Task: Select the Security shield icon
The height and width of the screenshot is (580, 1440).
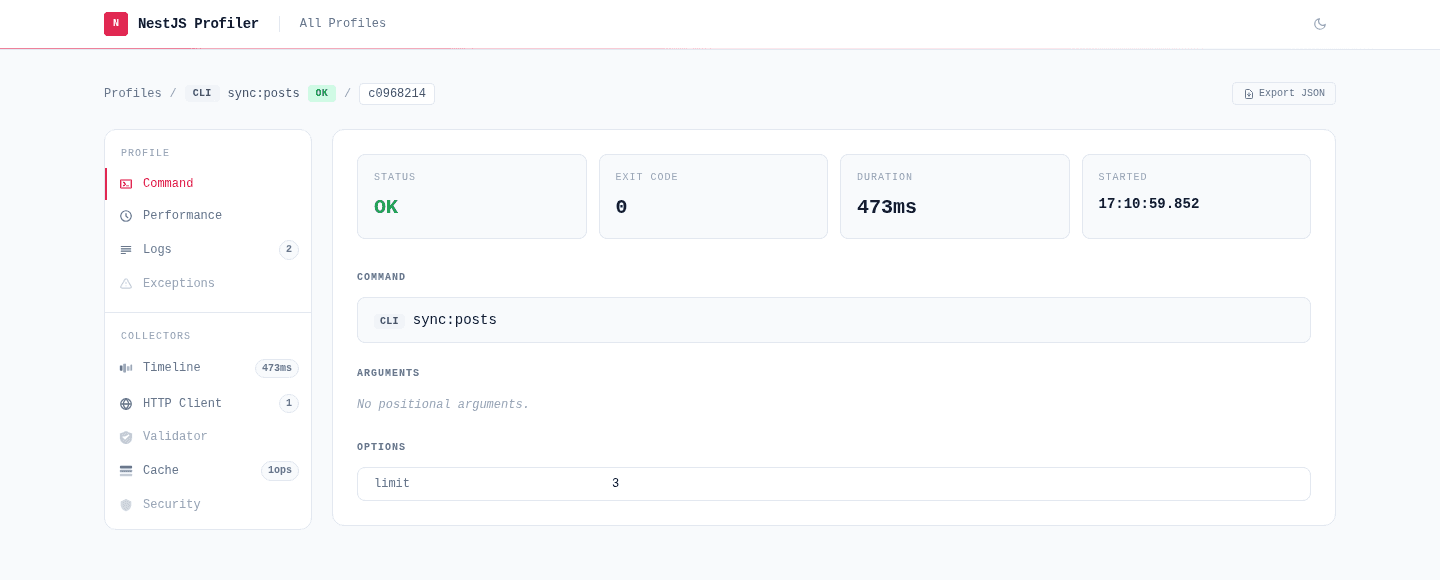Action: coord(126,505)
